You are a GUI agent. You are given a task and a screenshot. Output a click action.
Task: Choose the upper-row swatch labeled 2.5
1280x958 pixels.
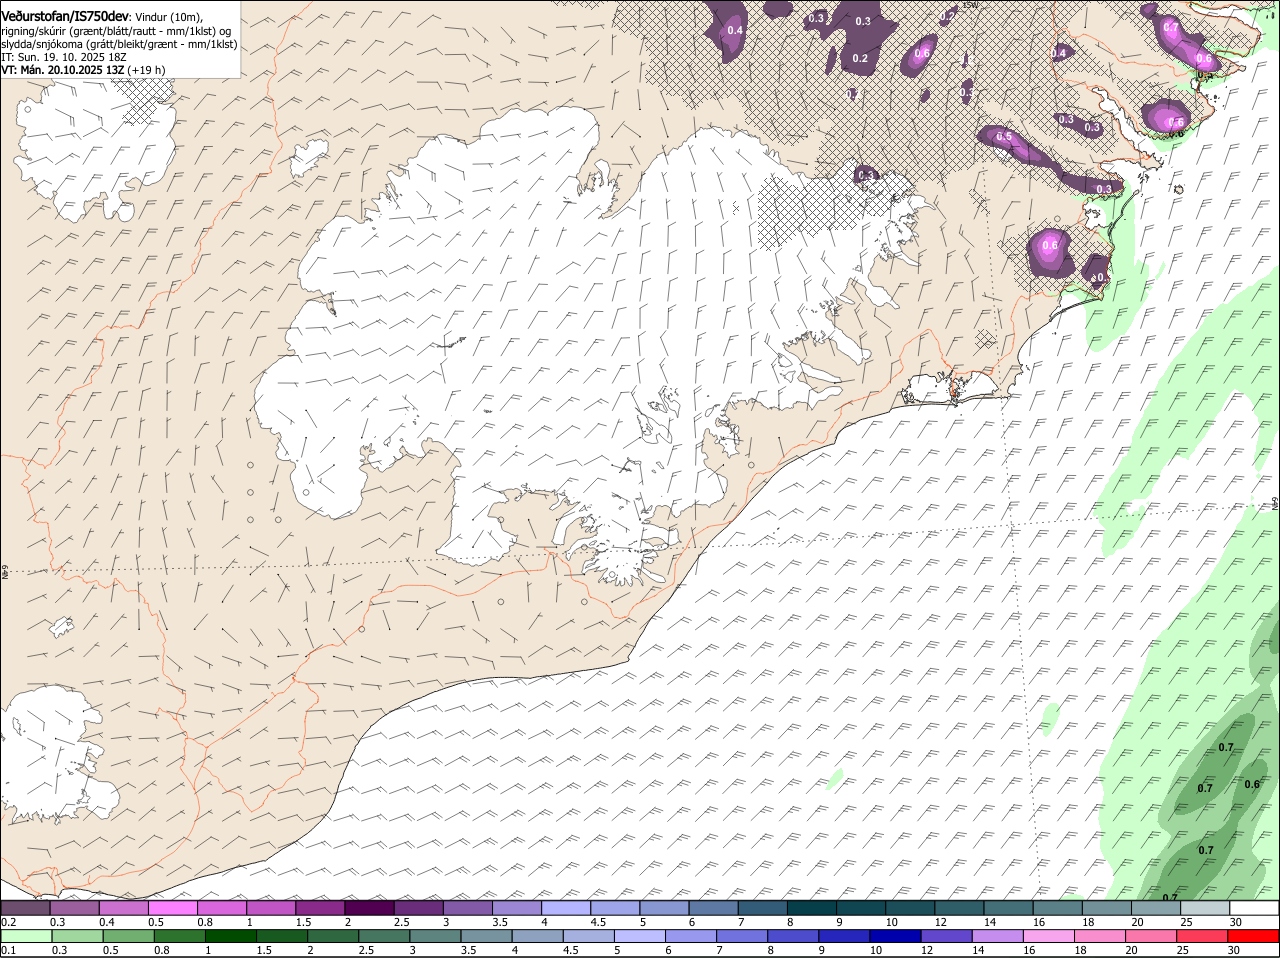(x=418, y=908)
